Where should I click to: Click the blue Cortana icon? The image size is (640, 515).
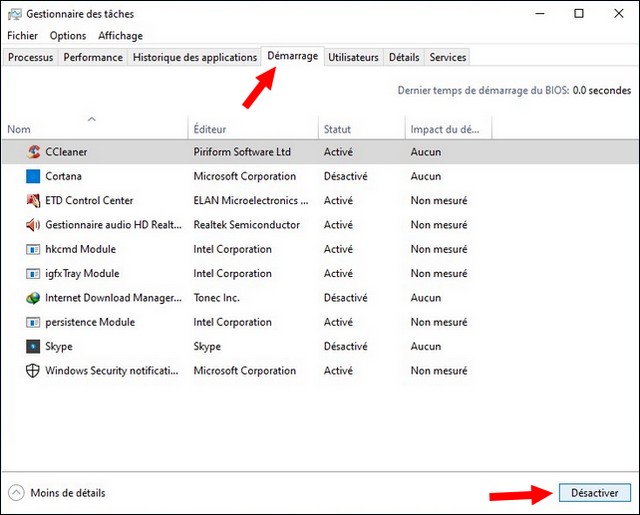point(33,176)
